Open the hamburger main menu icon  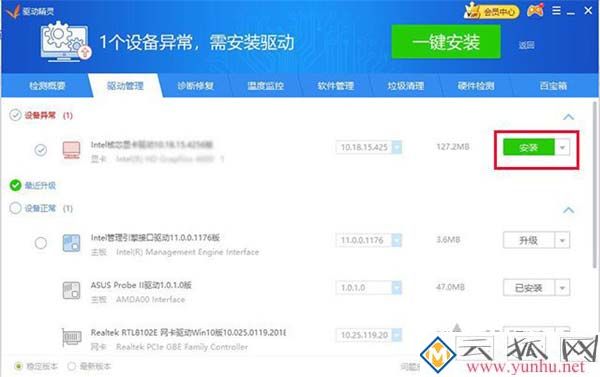click(556, 11)
